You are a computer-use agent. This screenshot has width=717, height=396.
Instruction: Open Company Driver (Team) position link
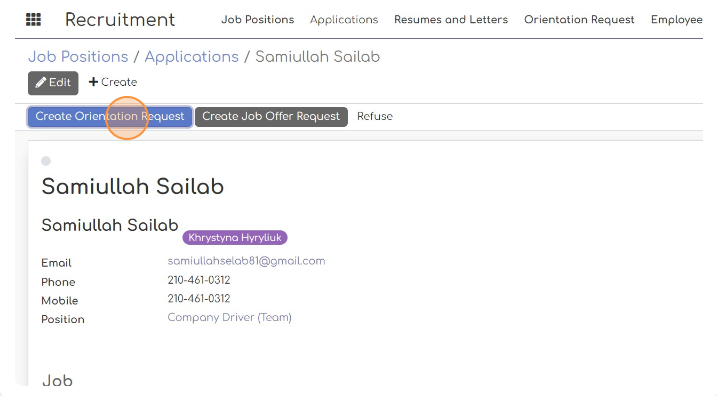tap(230, 317)
